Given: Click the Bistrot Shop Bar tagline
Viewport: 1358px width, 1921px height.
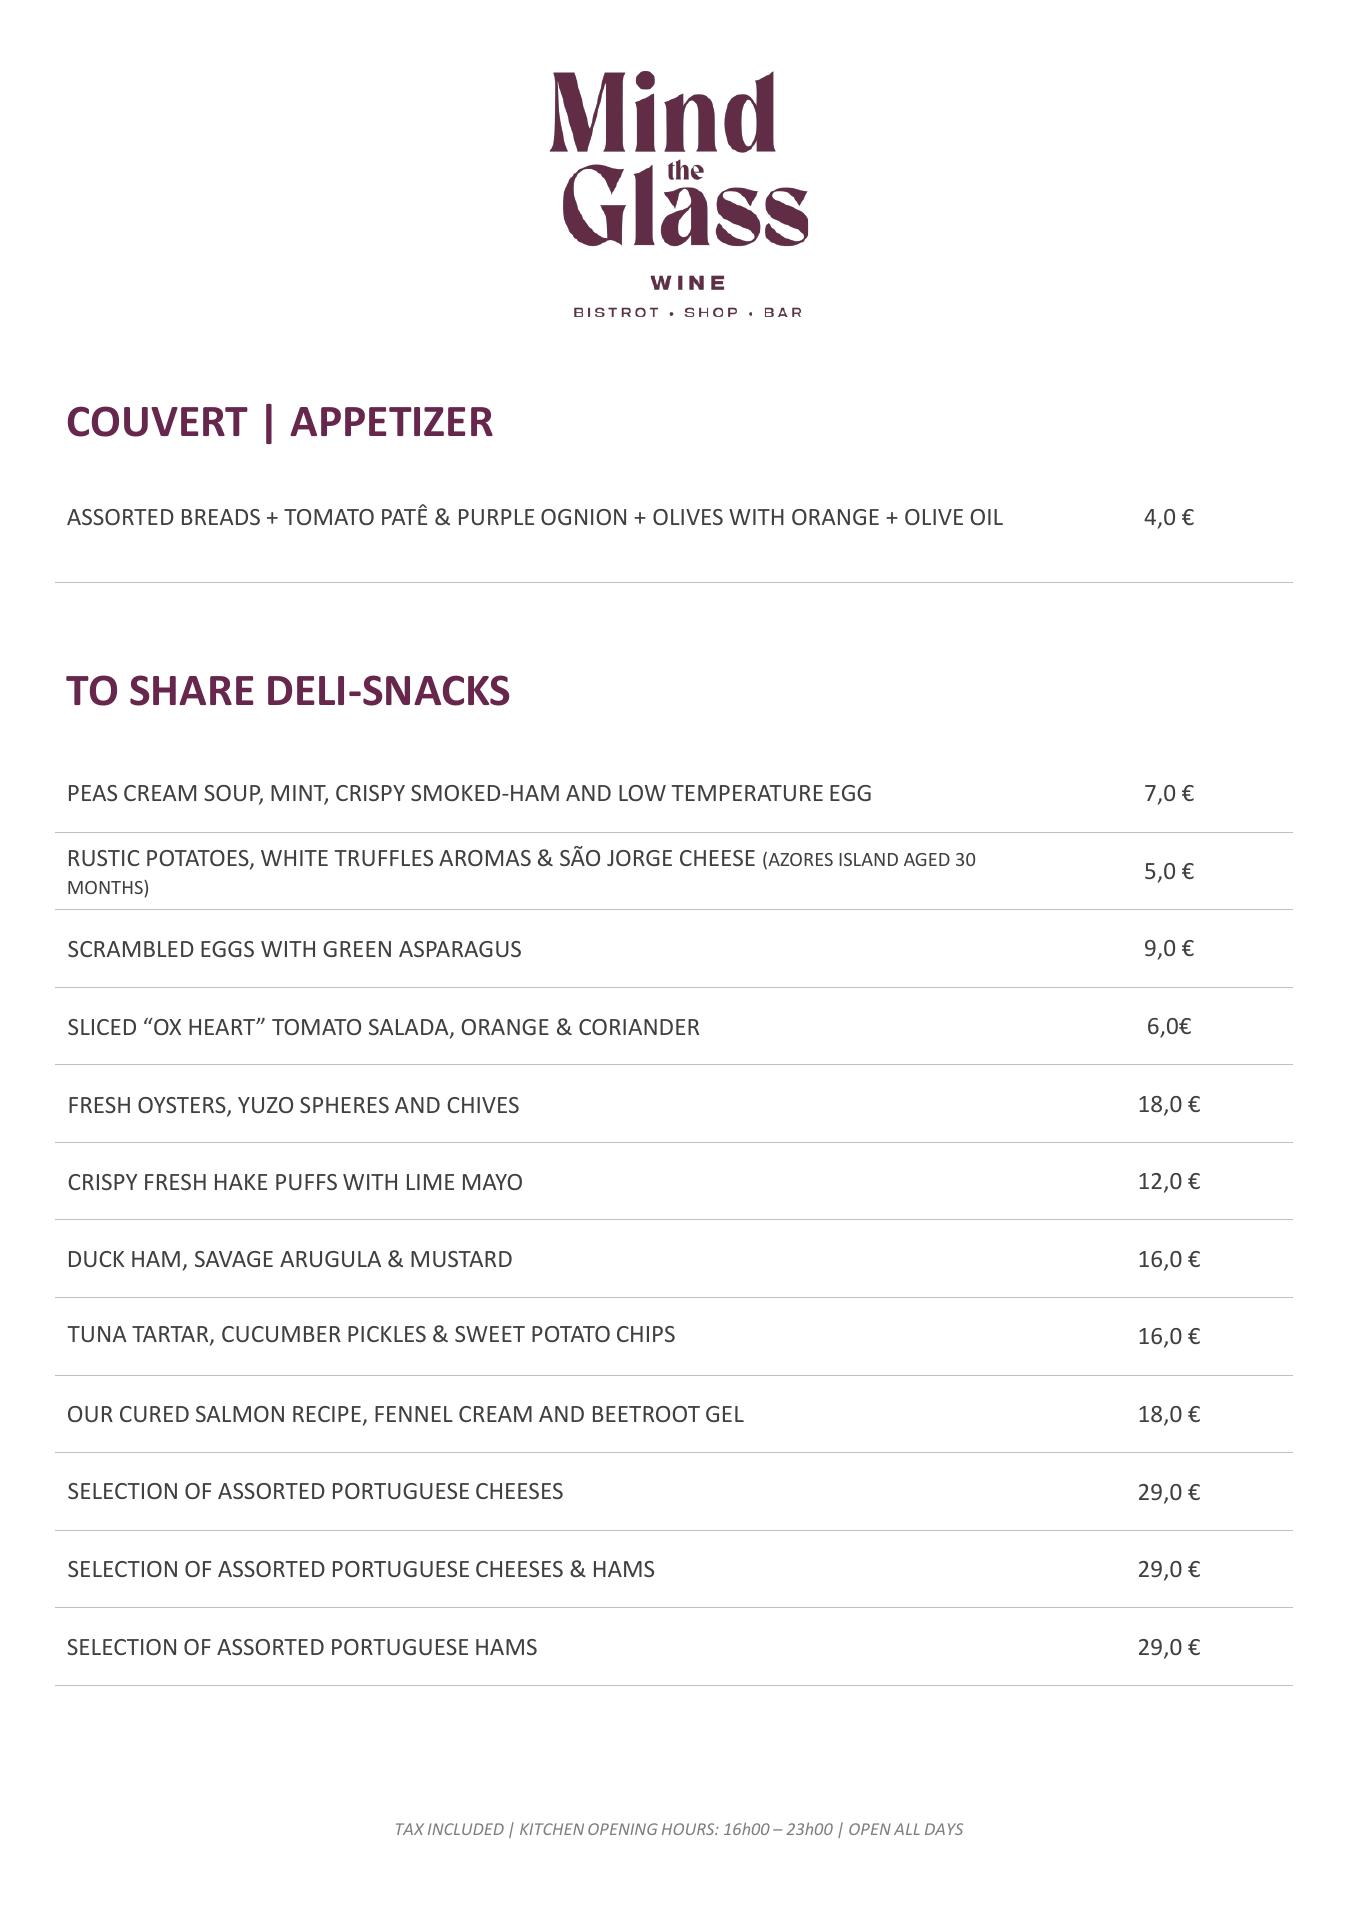Looking at the screenshot, I should point(687,313).
